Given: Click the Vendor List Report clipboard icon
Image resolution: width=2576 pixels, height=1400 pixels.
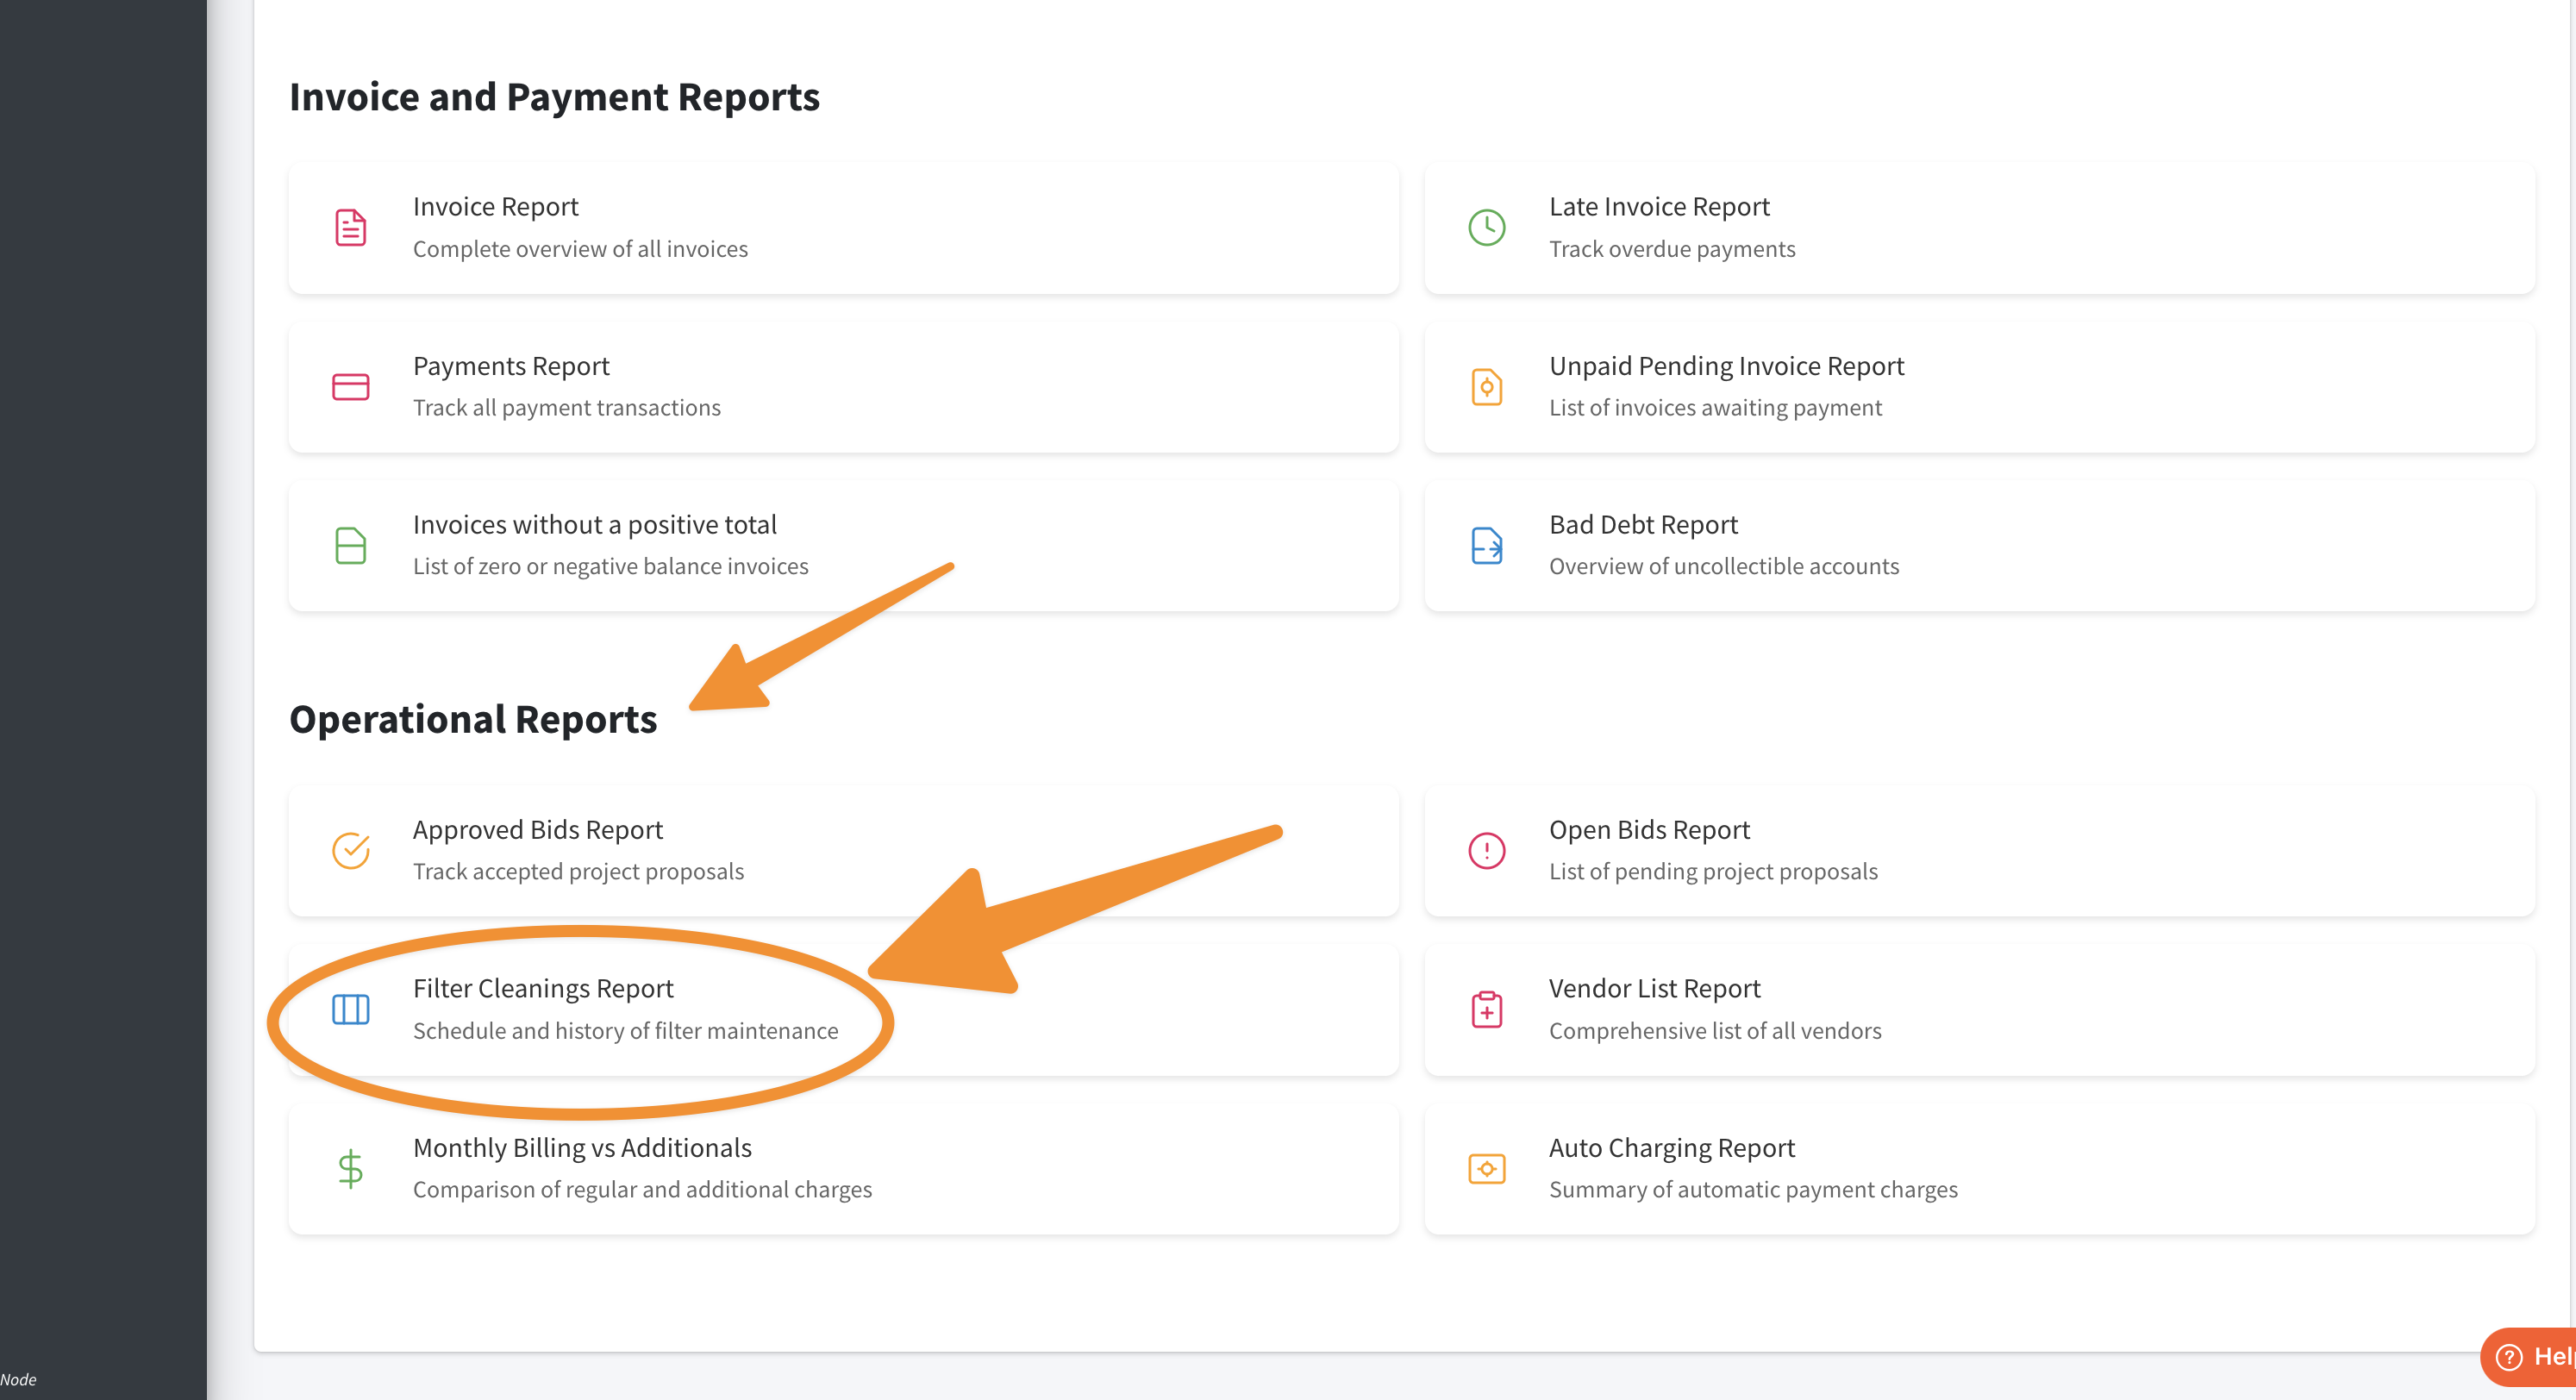Looking at the screenshot, I should point(1486,1010).
